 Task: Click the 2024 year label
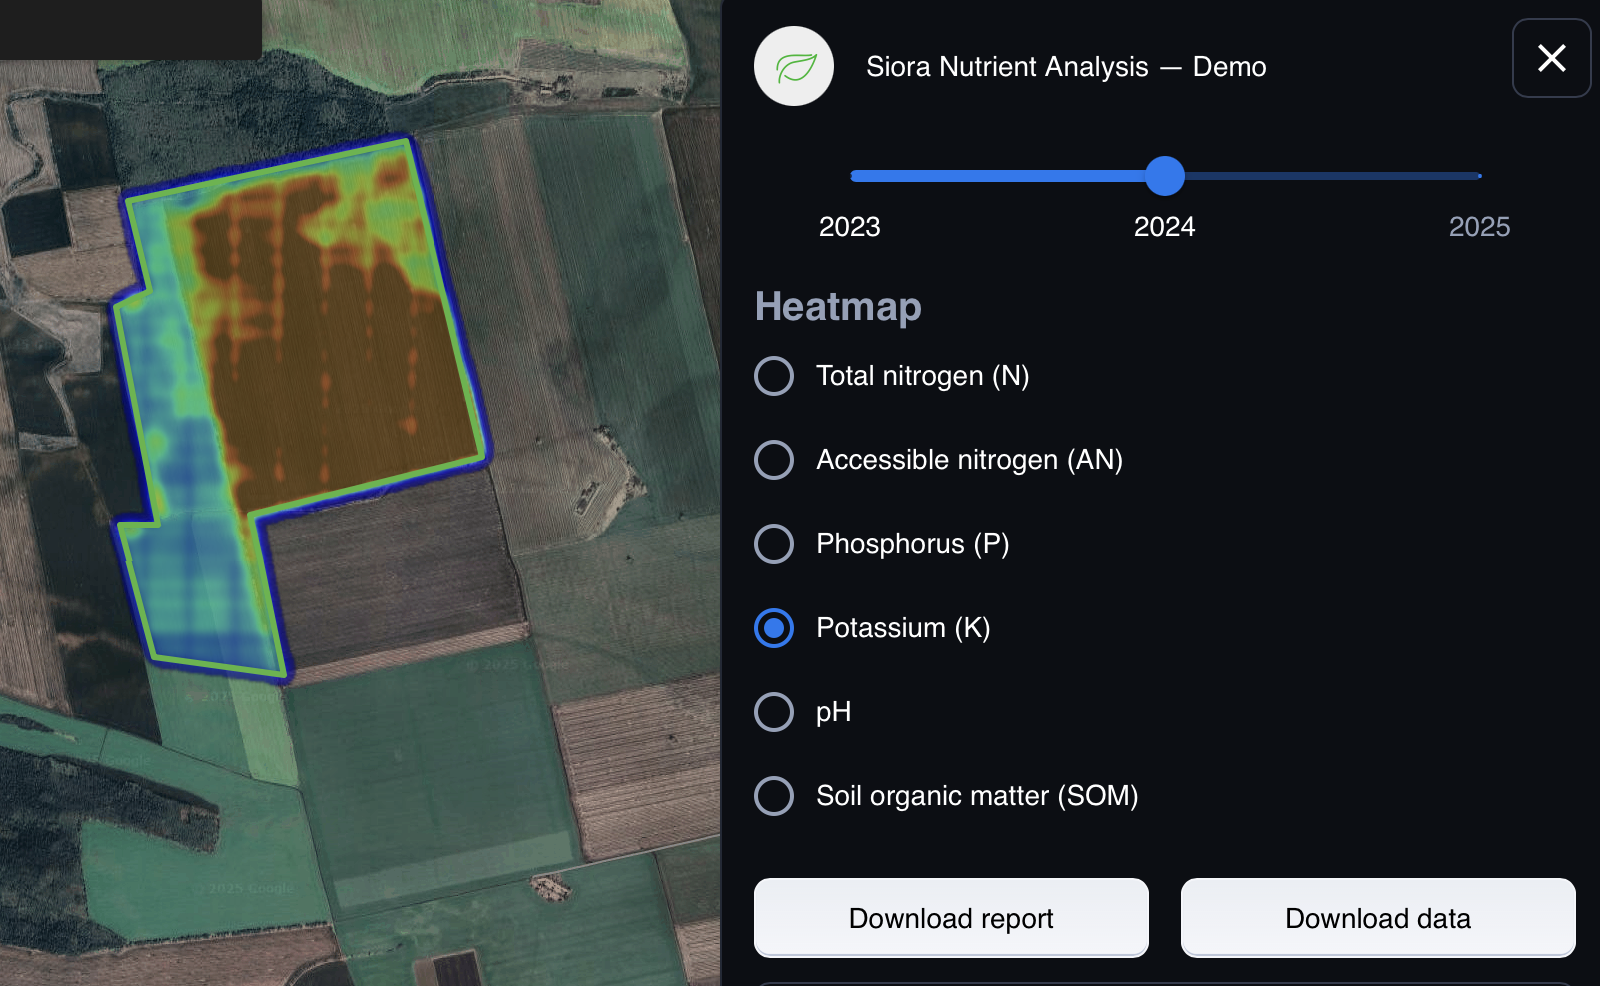[1165, 227]
